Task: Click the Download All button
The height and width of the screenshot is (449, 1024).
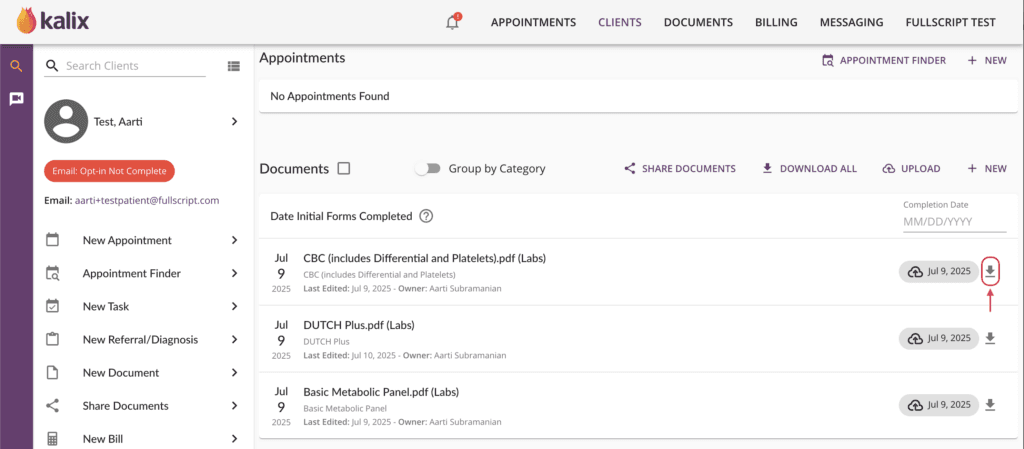Action: point(809,168)
